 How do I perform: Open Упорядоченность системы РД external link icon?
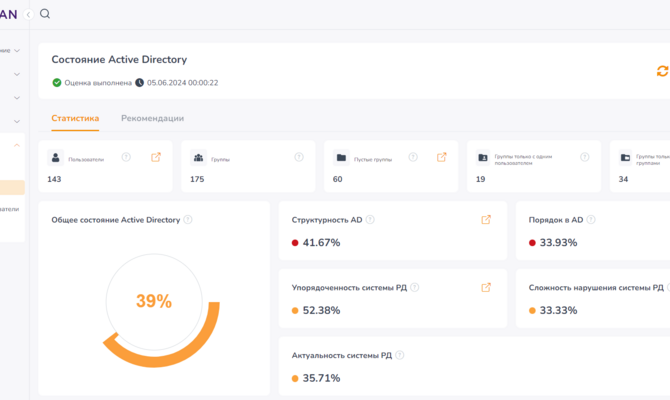tap(486, 288)
